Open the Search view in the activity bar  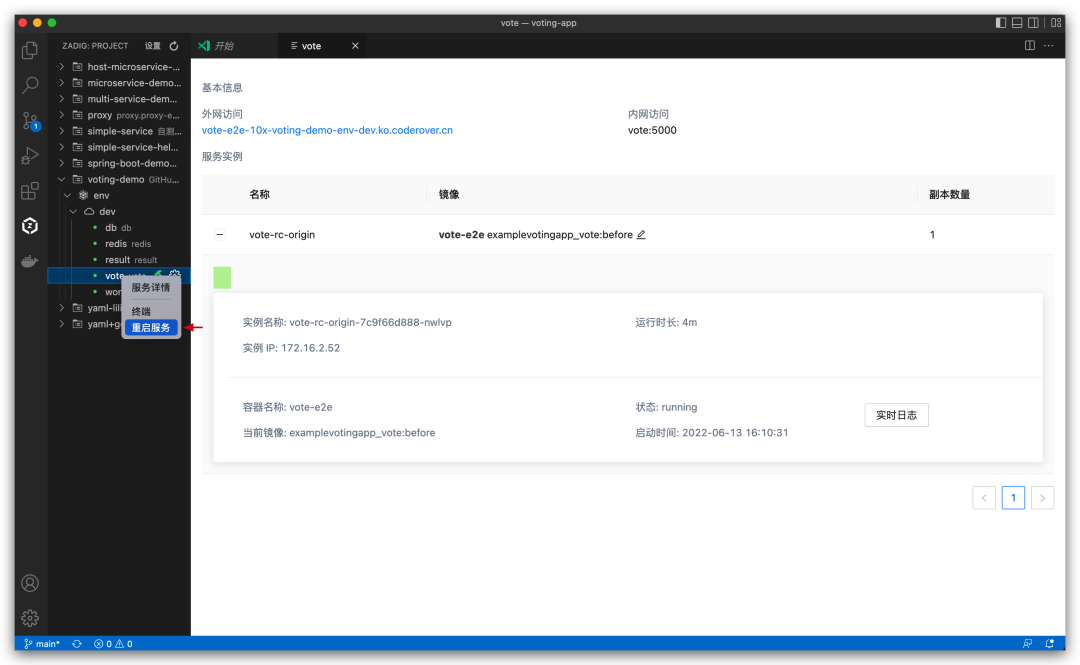30,85
